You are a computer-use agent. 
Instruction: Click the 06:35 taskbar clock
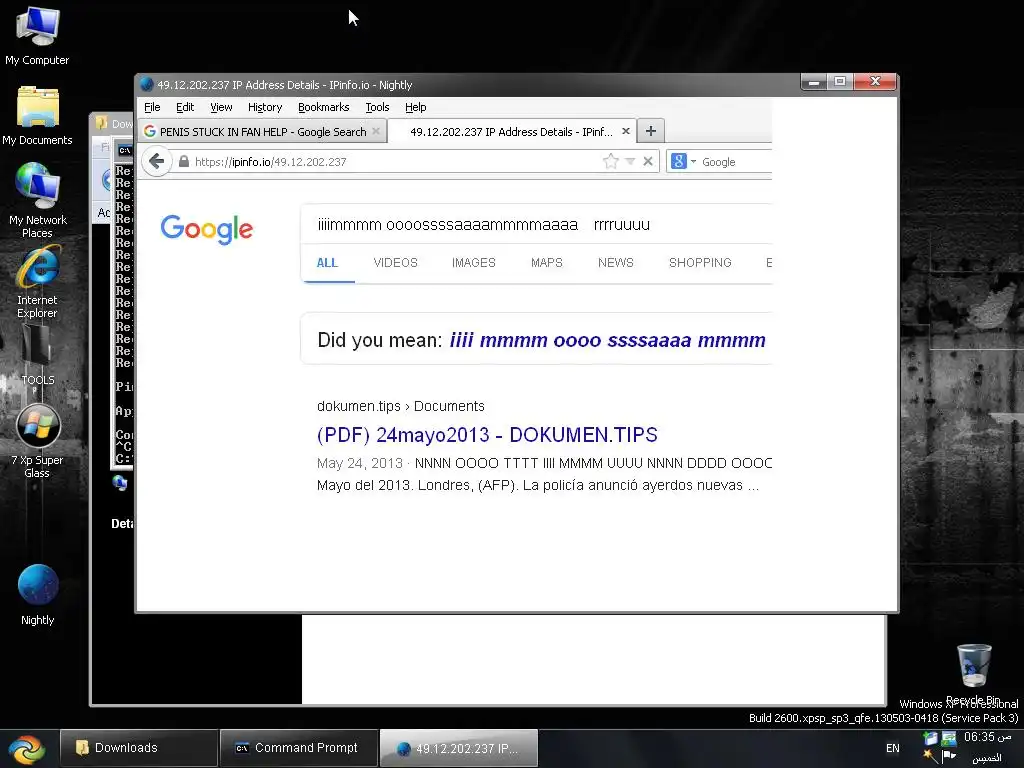(987, 737)
